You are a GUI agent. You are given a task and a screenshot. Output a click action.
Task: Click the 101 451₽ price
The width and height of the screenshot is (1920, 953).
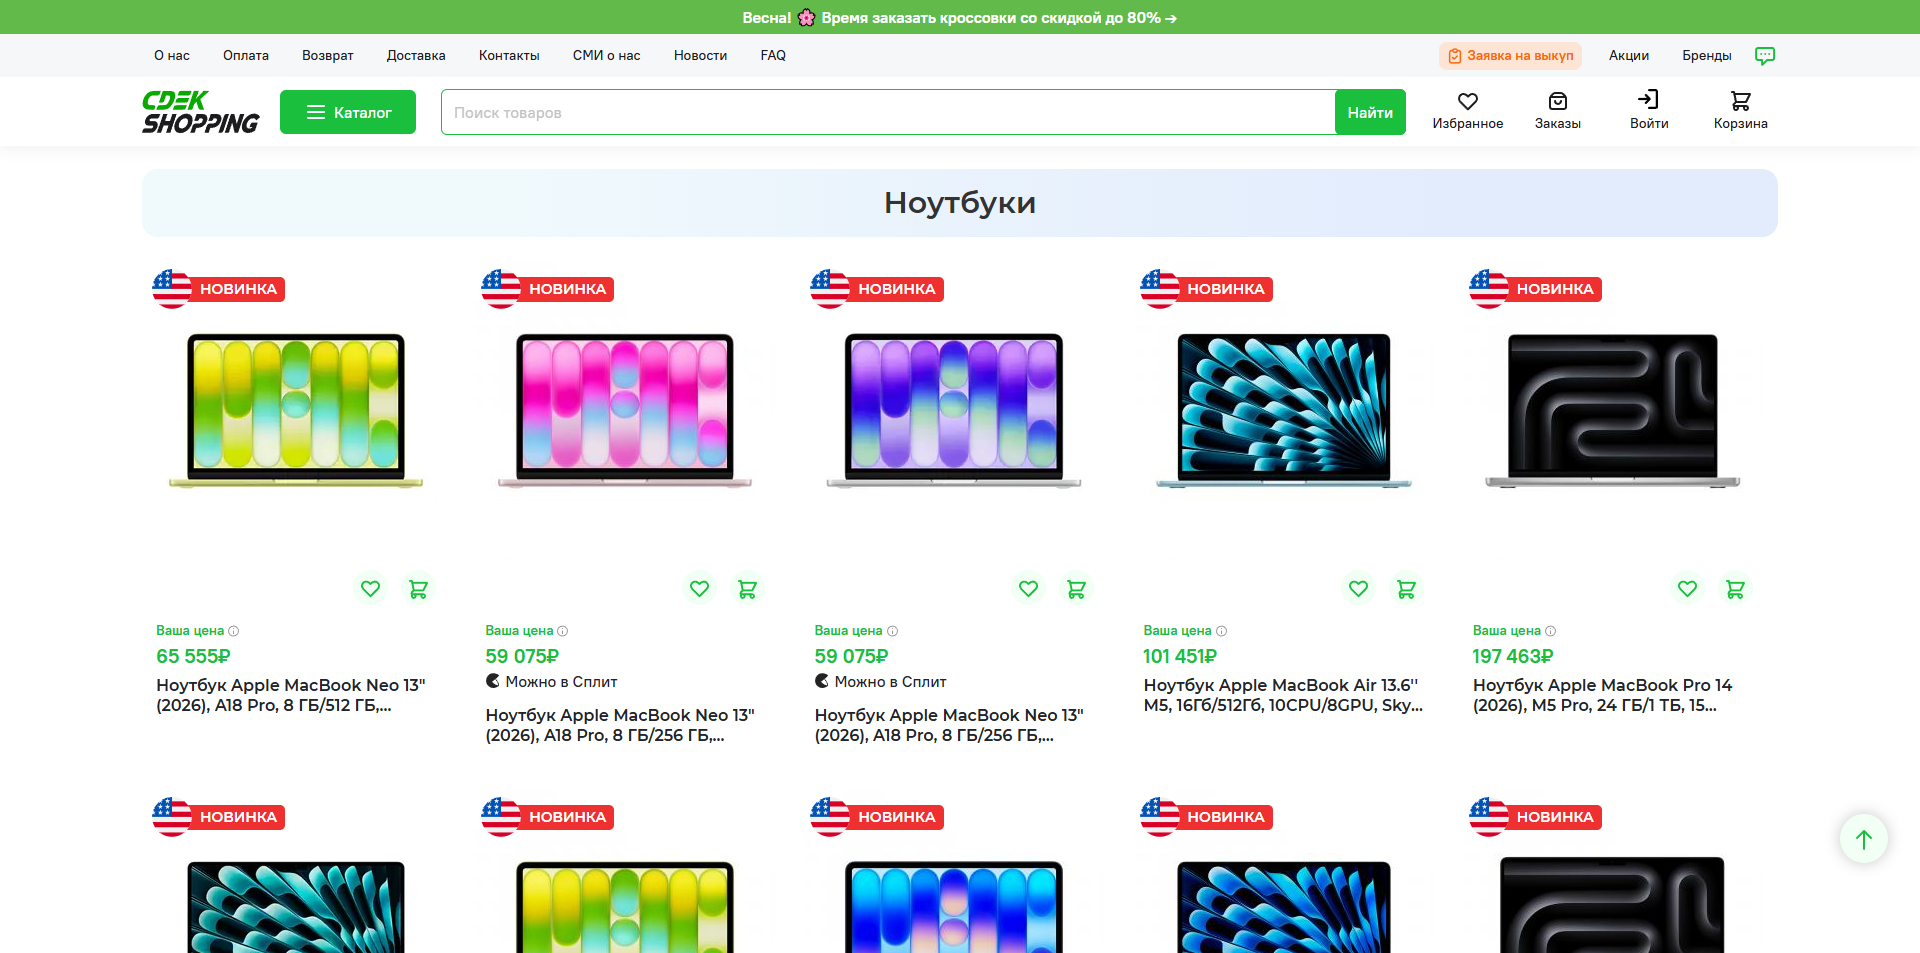(x=1180, y=656)
